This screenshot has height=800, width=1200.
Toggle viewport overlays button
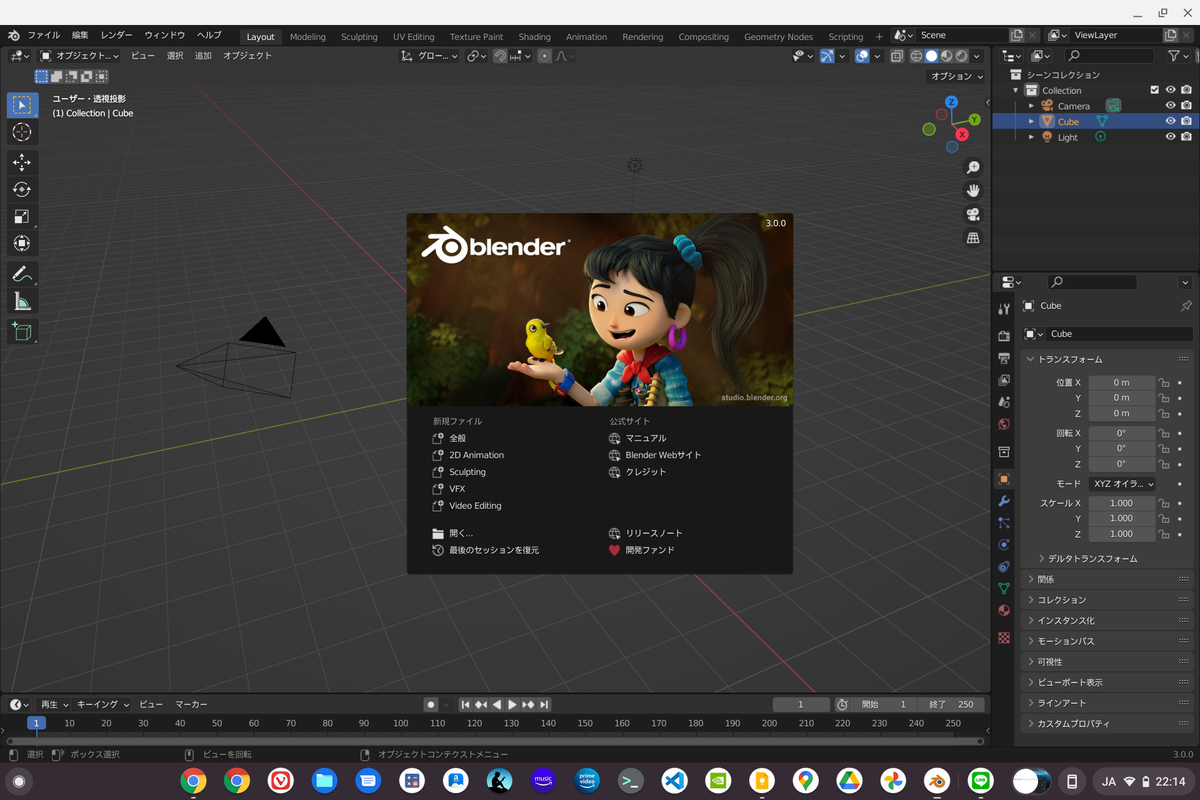point(862,56)
